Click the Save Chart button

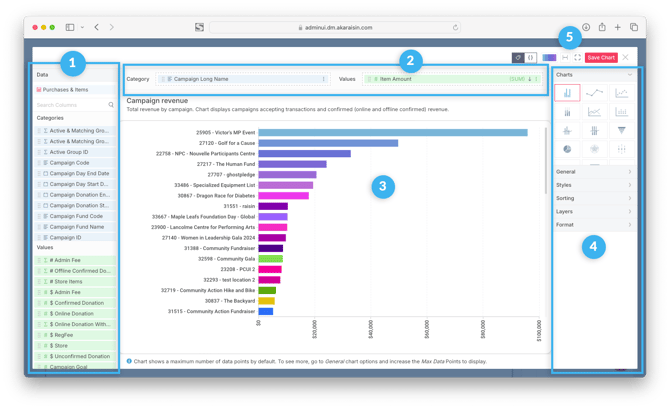point(601,57)
